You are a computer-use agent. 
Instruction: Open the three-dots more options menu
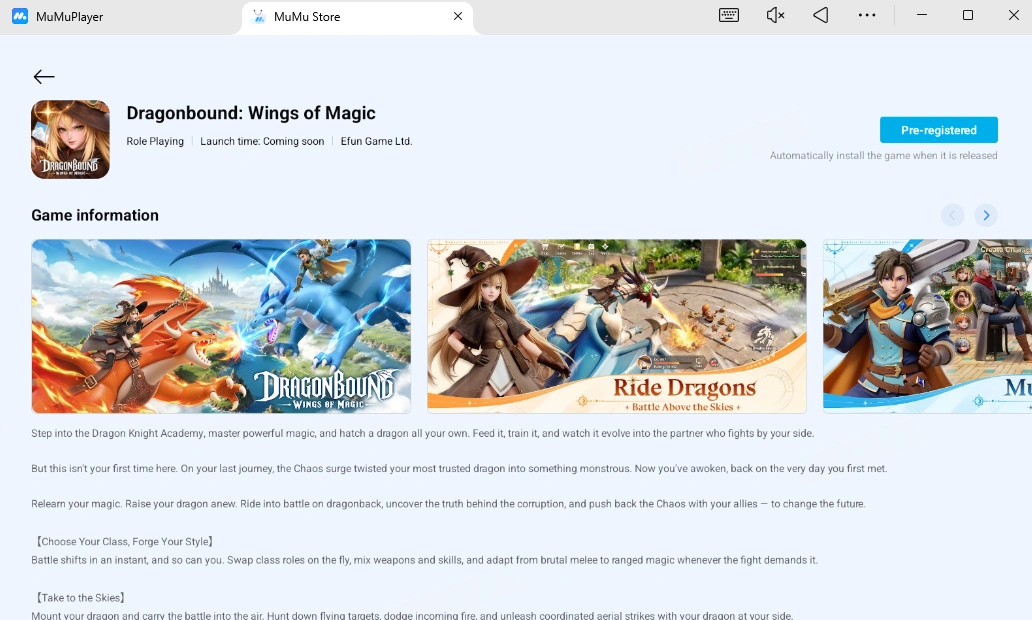click(867, 15)
